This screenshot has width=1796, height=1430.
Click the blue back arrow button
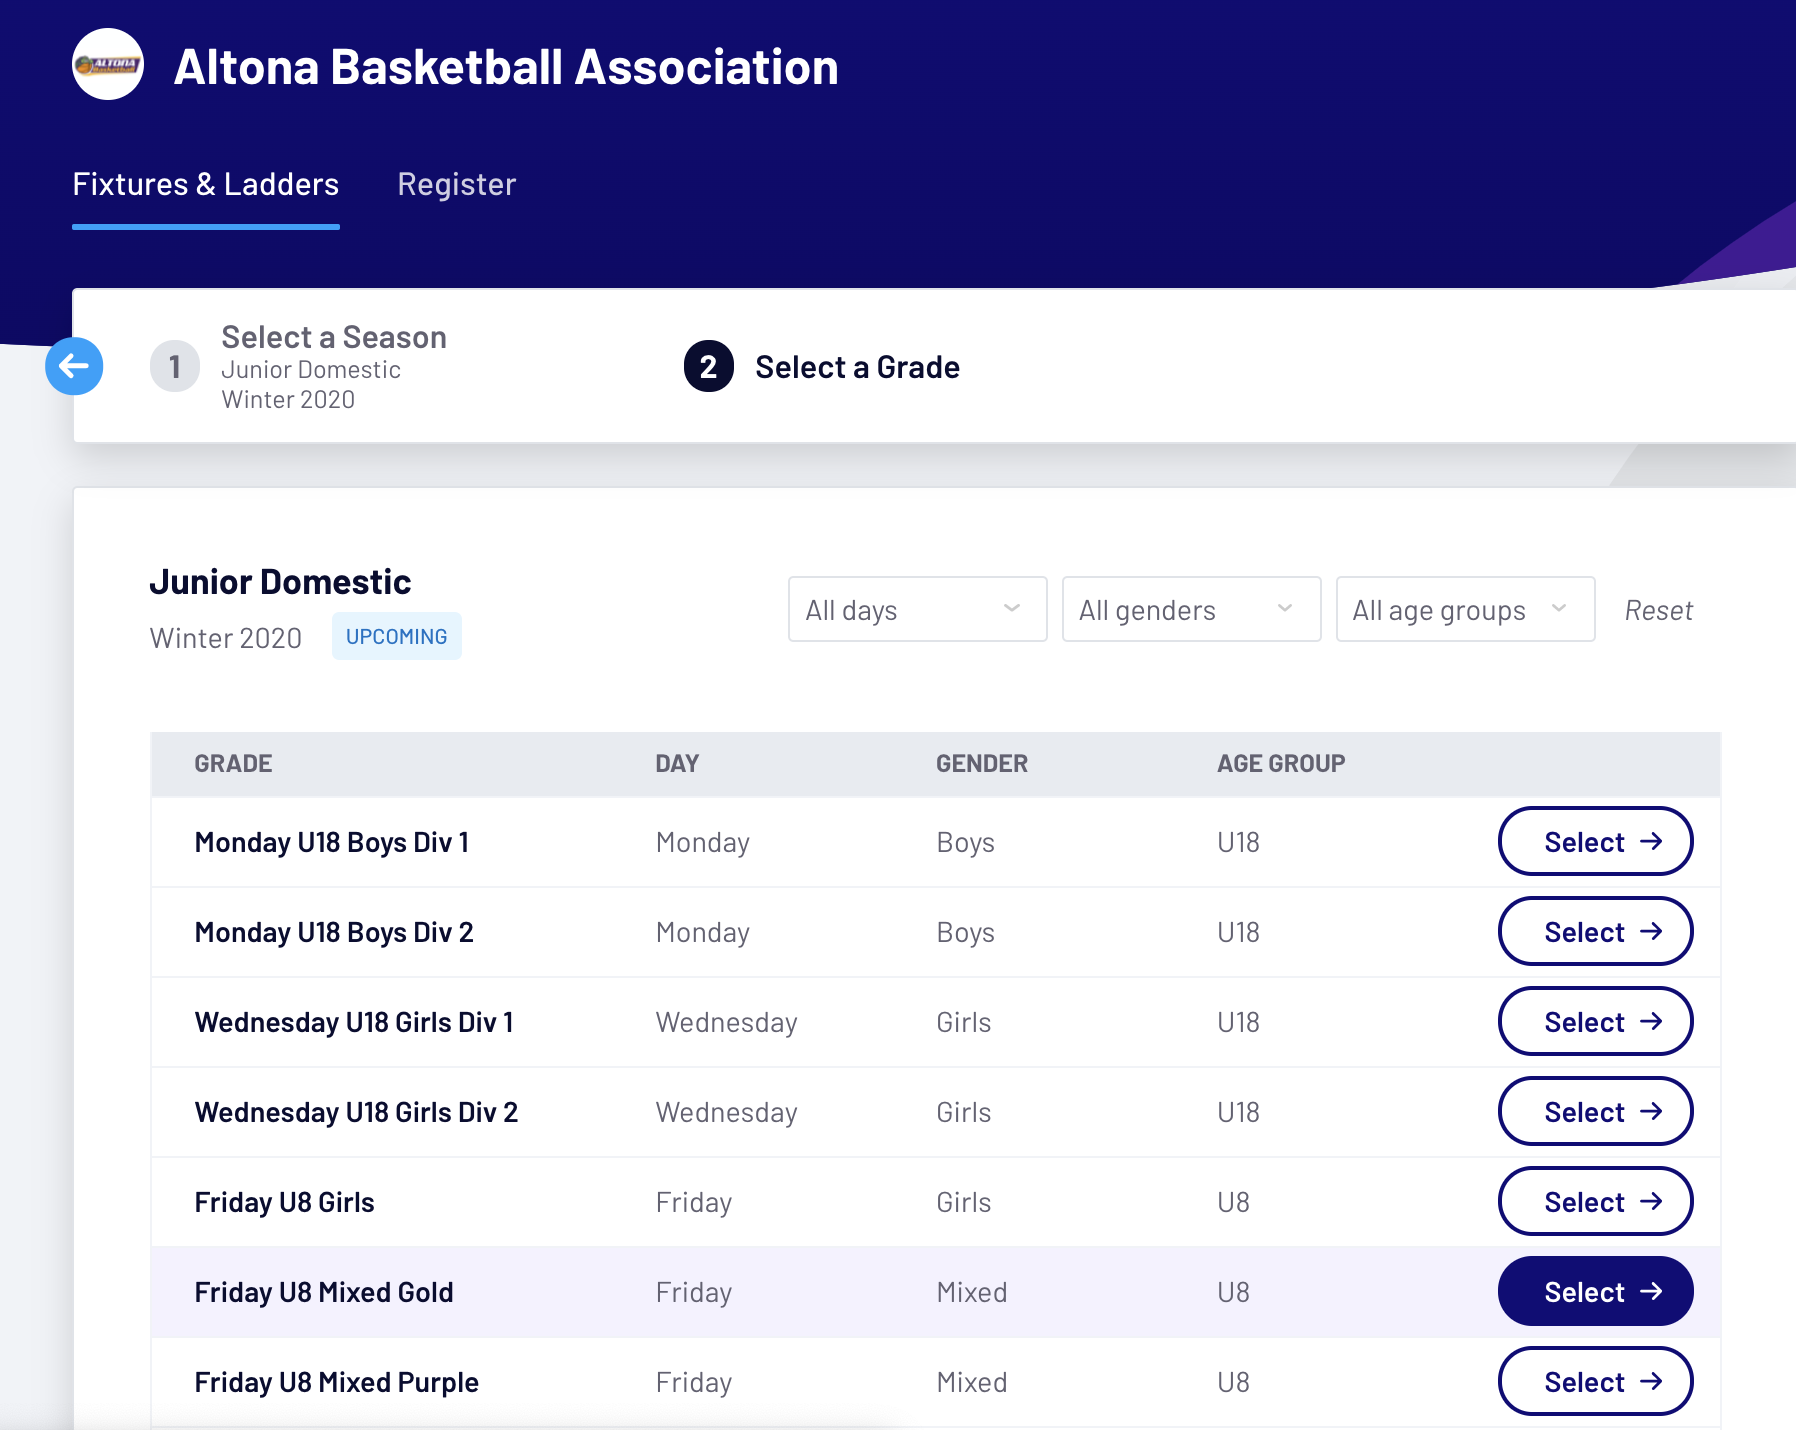[x=74, y=366]
